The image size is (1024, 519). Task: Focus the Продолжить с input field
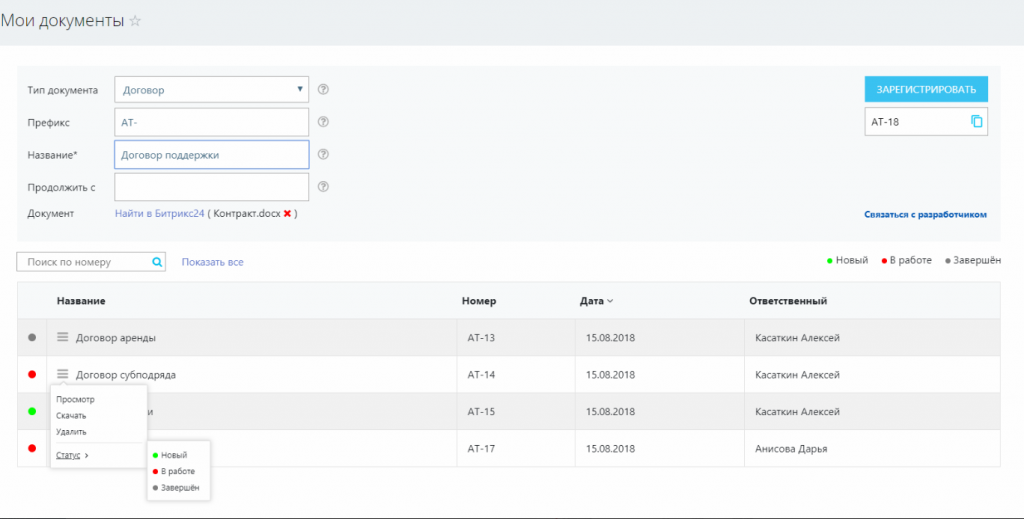pos(212,187)
